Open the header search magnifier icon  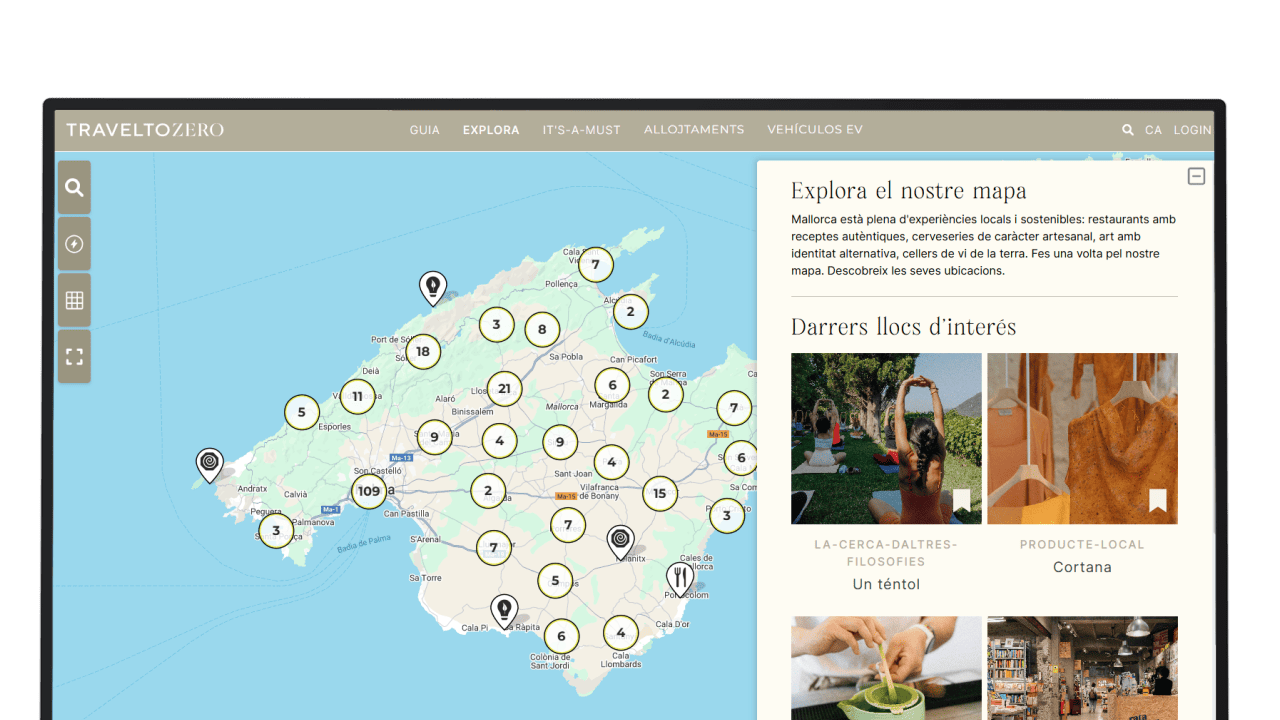click(x=1128, y=130)
